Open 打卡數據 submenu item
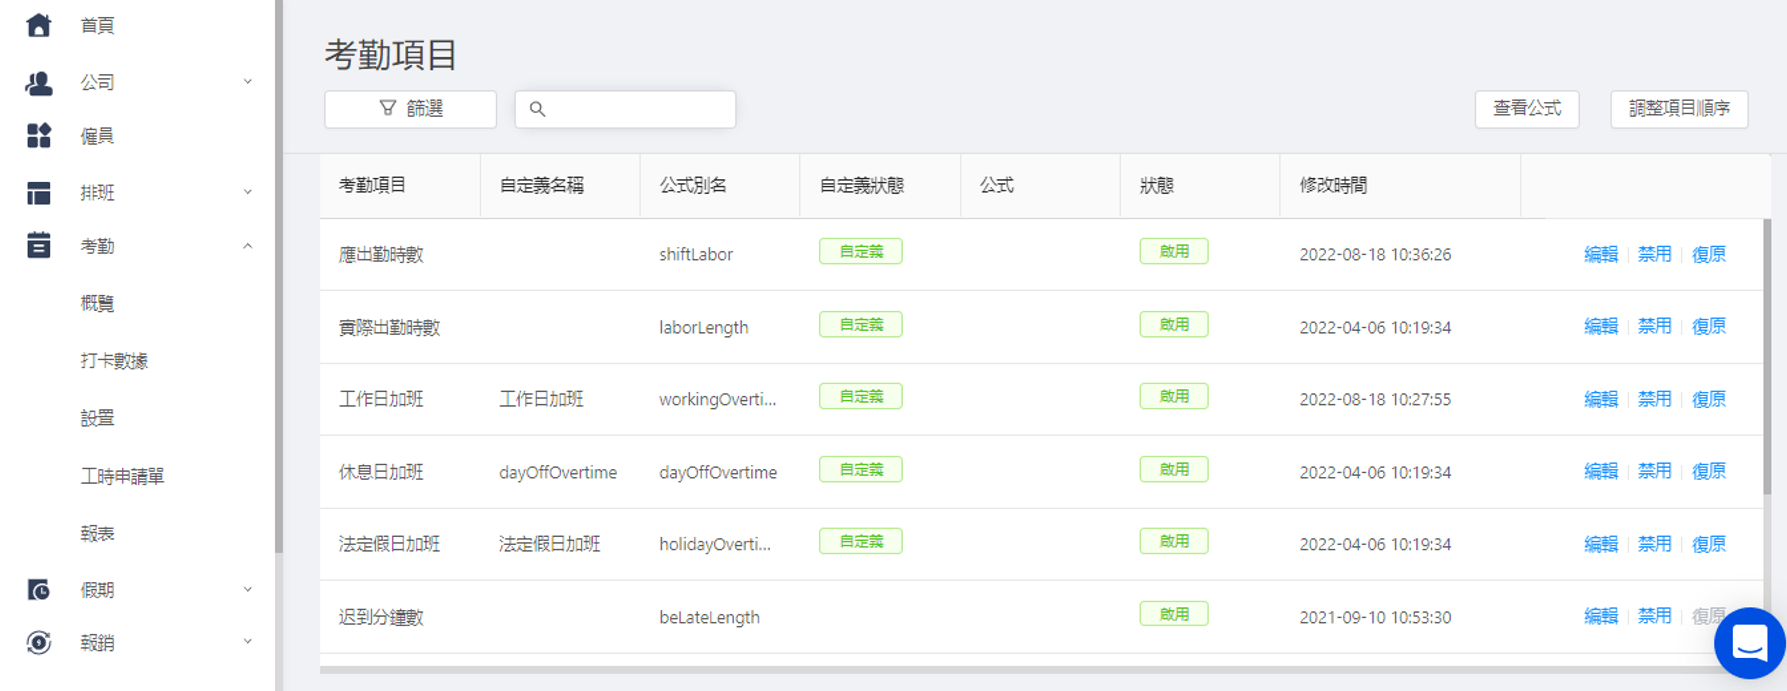 coord(114,361)
